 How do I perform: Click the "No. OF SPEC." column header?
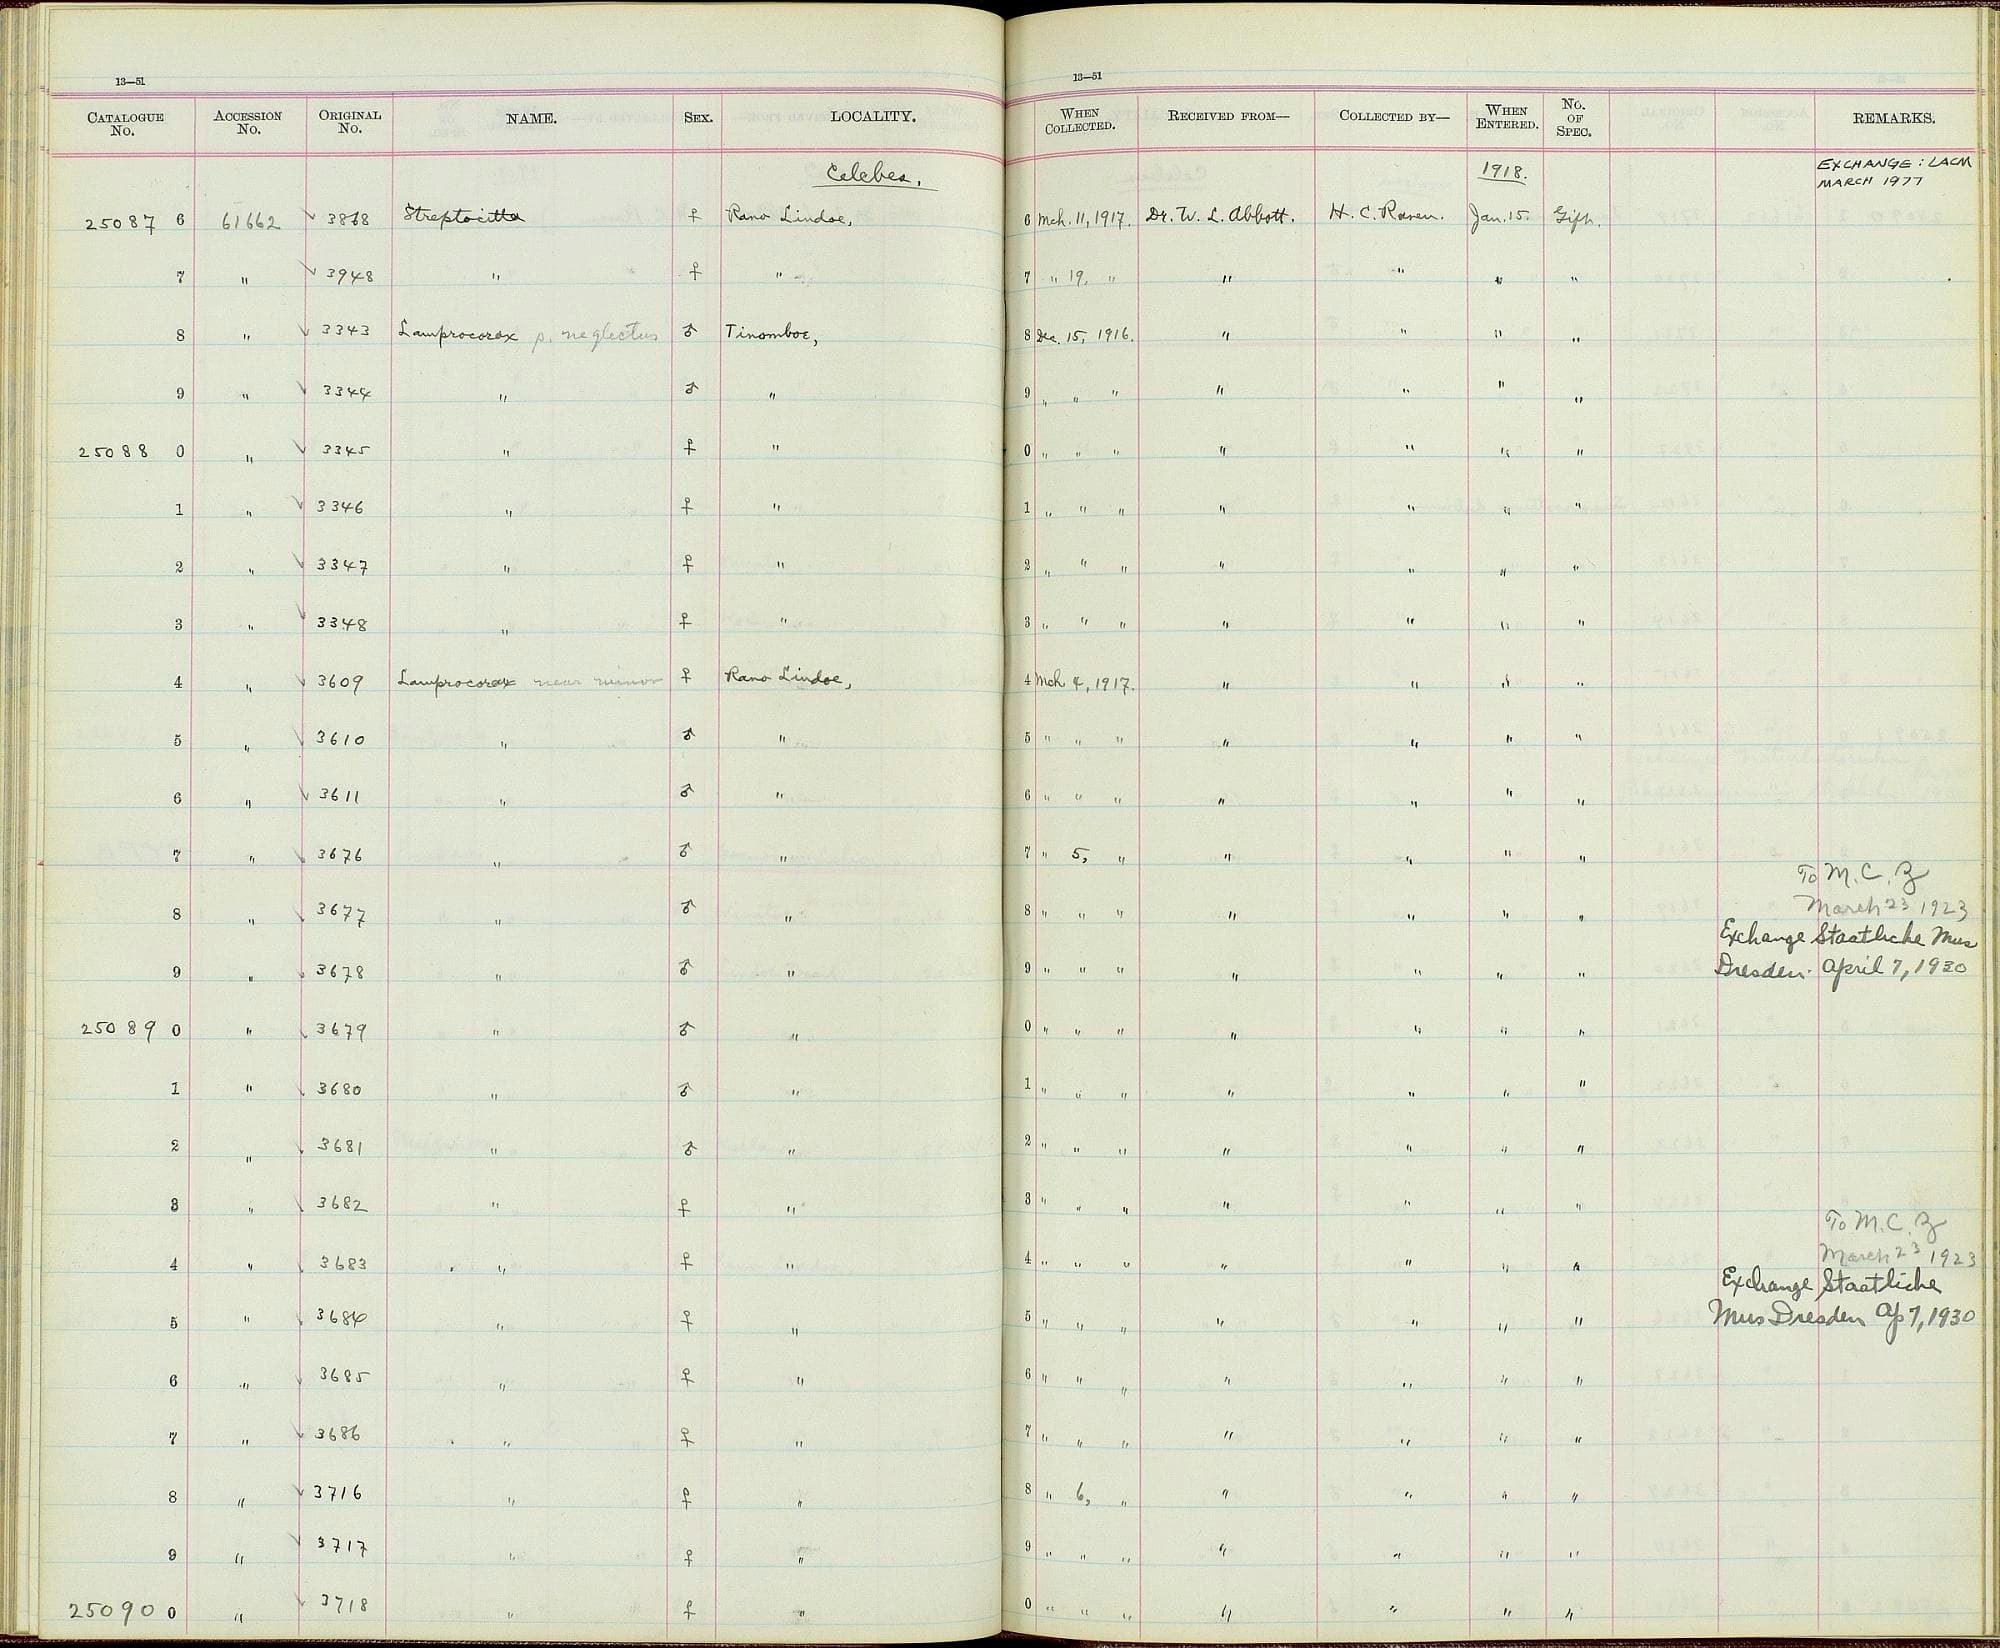tap(1574, 117)
